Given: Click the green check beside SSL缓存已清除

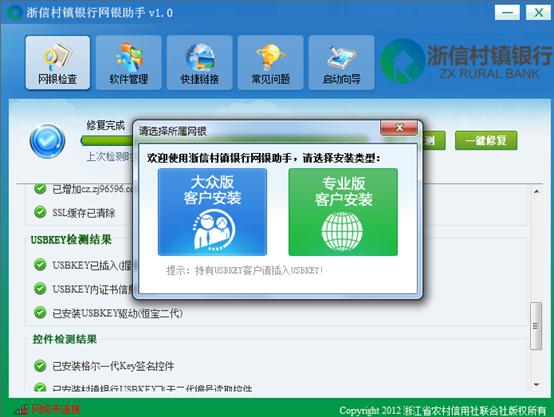Looking at the screenshot, I should (x=40, y=212).
